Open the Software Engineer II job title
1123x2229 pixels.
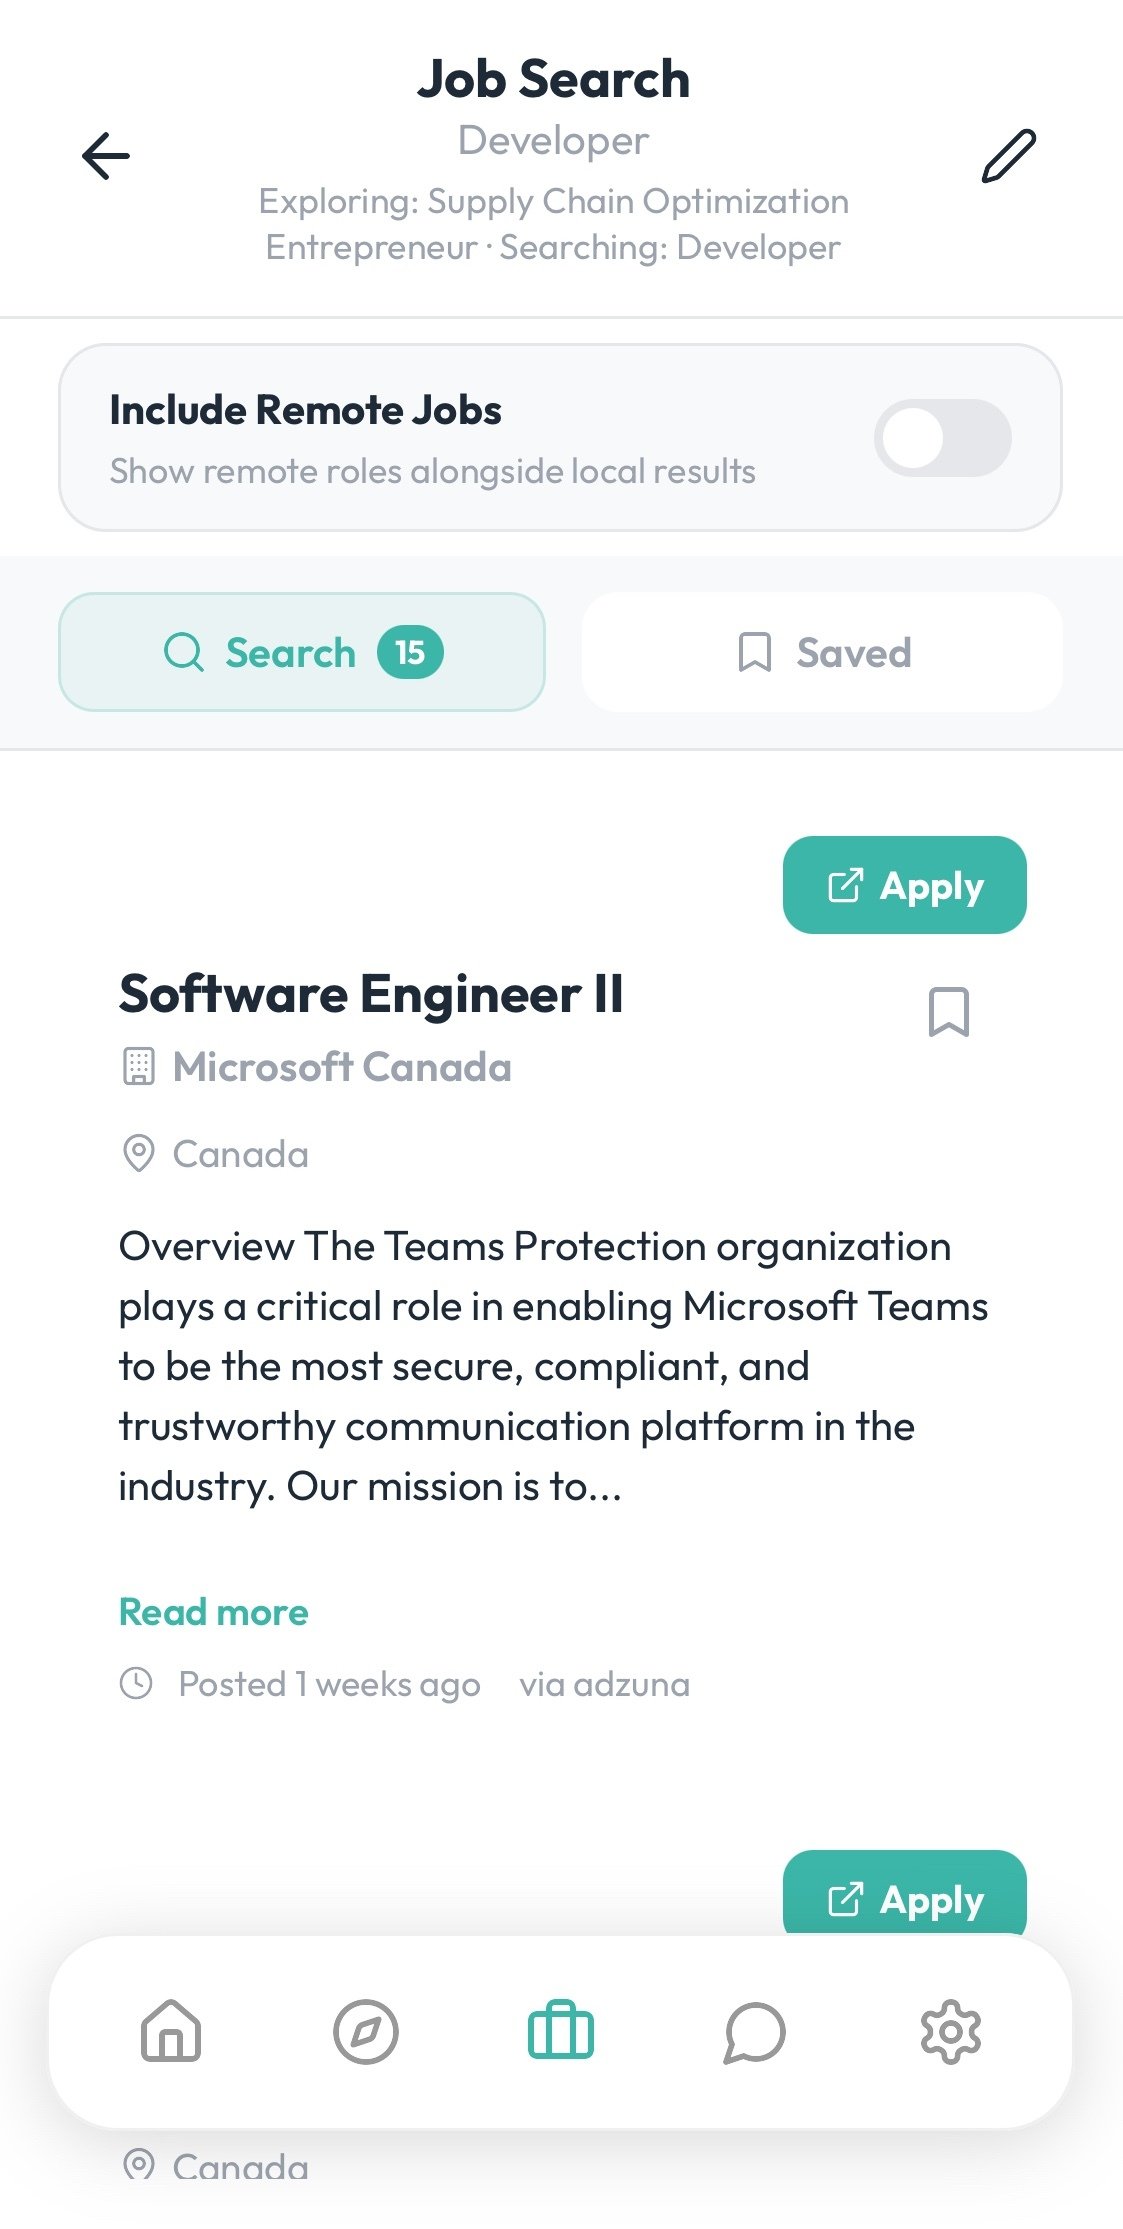371,994
